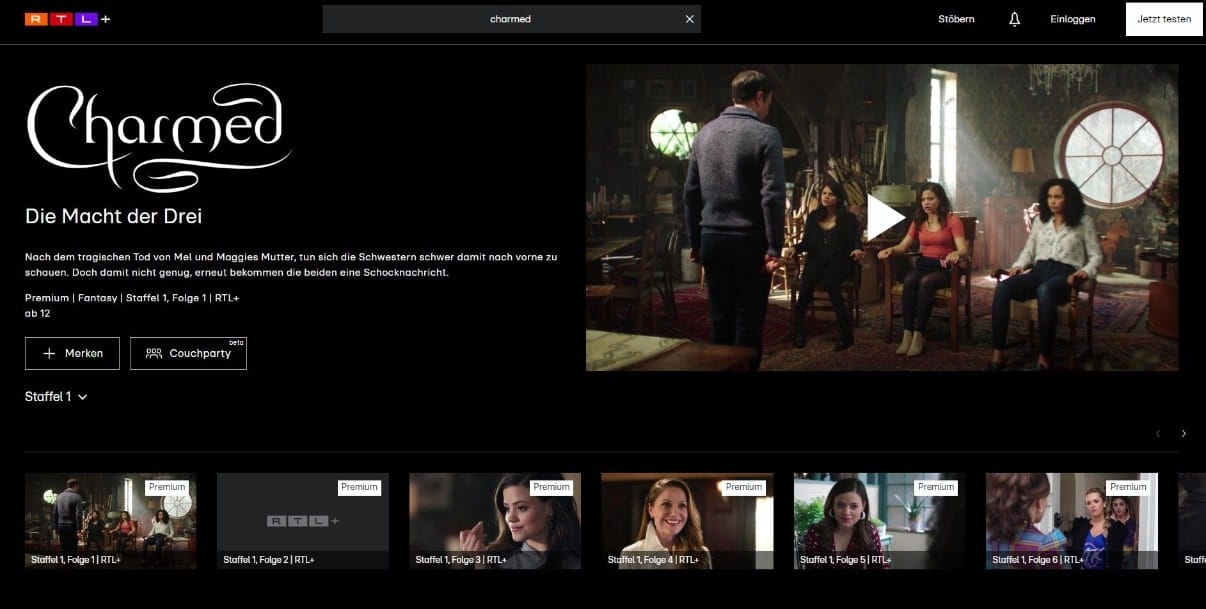Click the episode description starting 'Nach dem tragischen Tod'
The height and width of the screenshot is (609, 1206).
291,265
